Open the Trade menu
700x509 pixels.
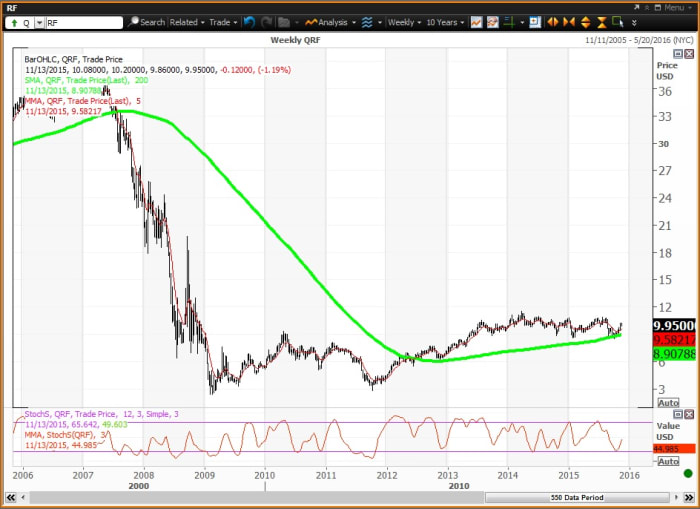223,22
